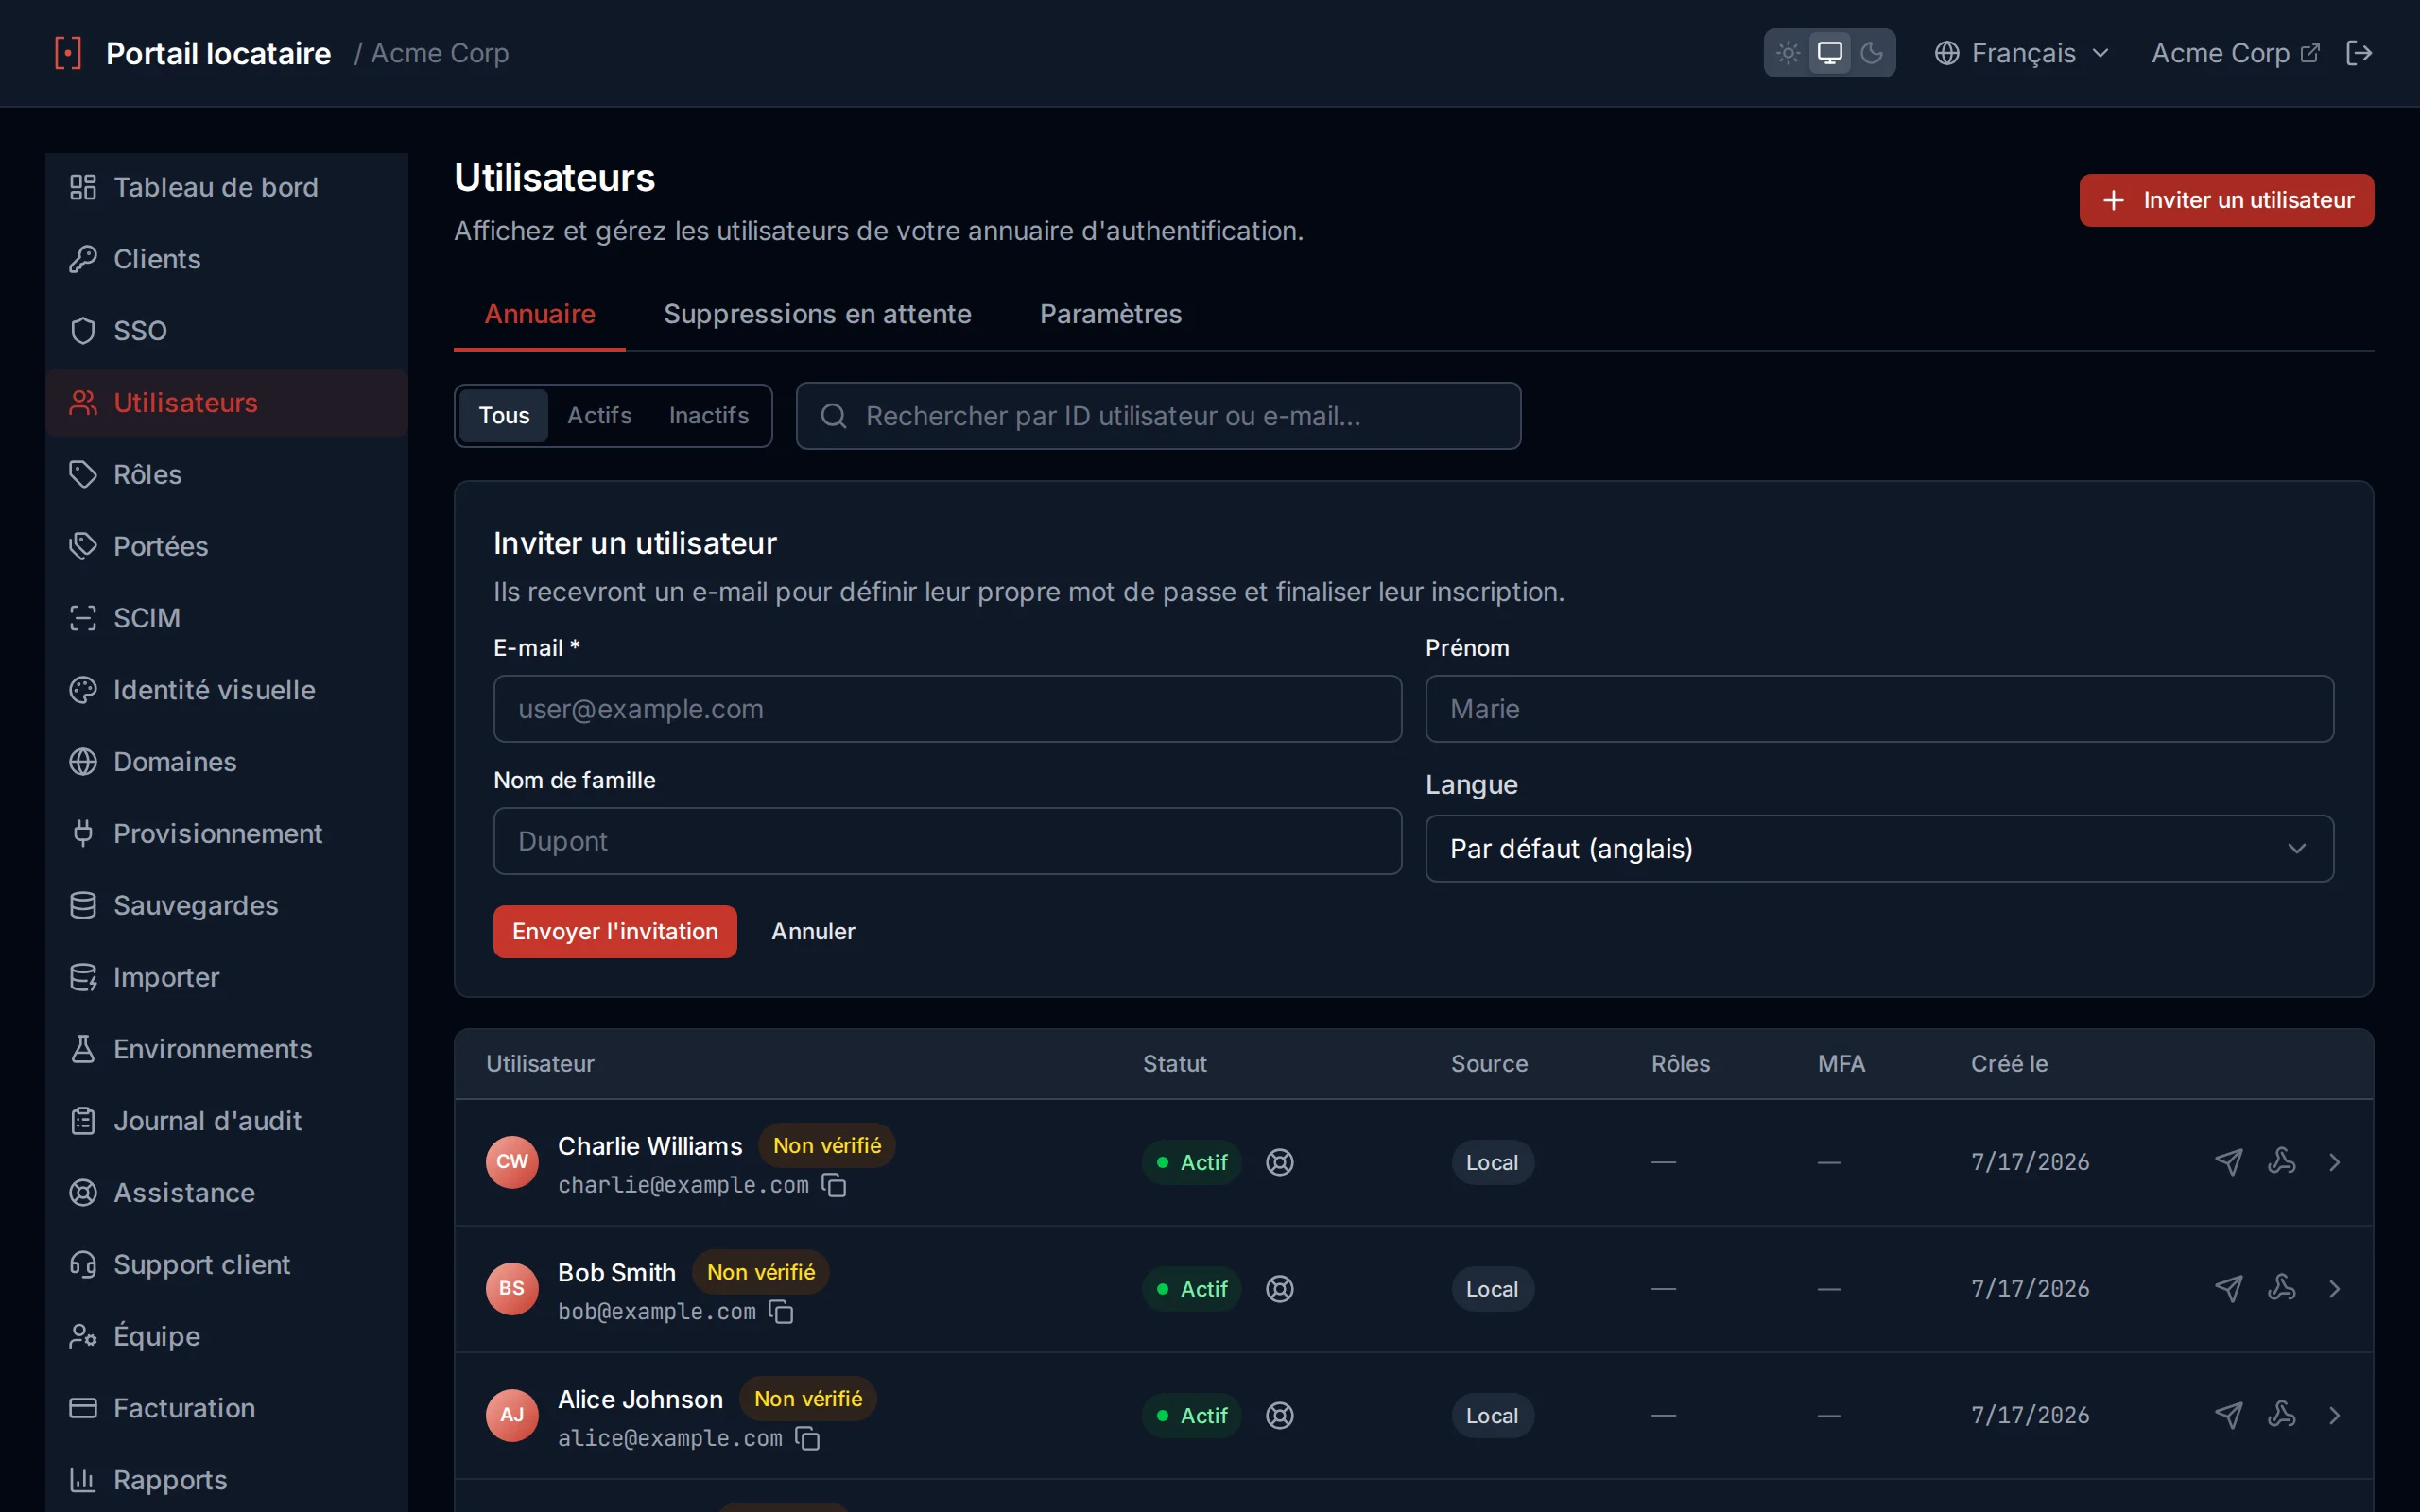Open SSO in sidebar

(227, 331)
